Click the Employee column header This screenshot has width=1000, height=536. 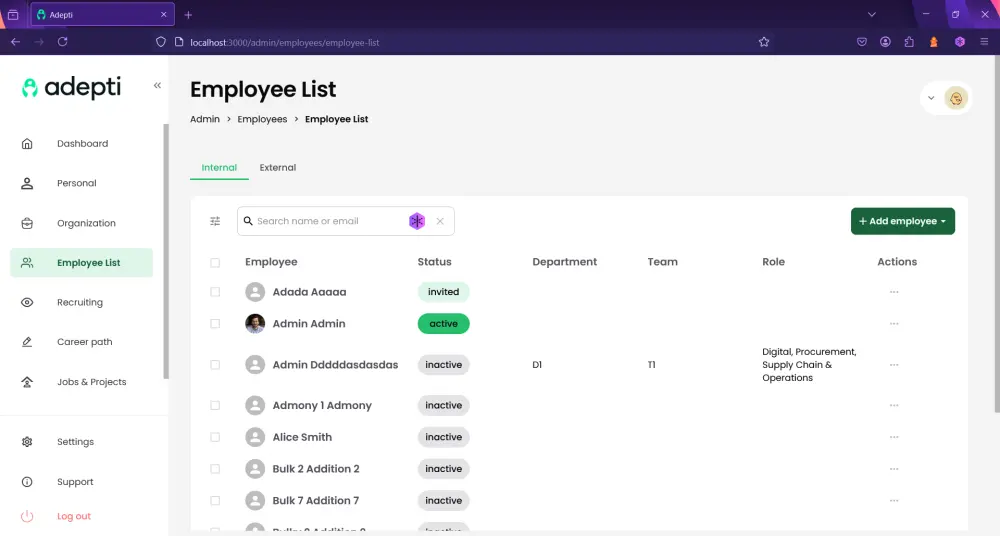(x=271, y=262)
